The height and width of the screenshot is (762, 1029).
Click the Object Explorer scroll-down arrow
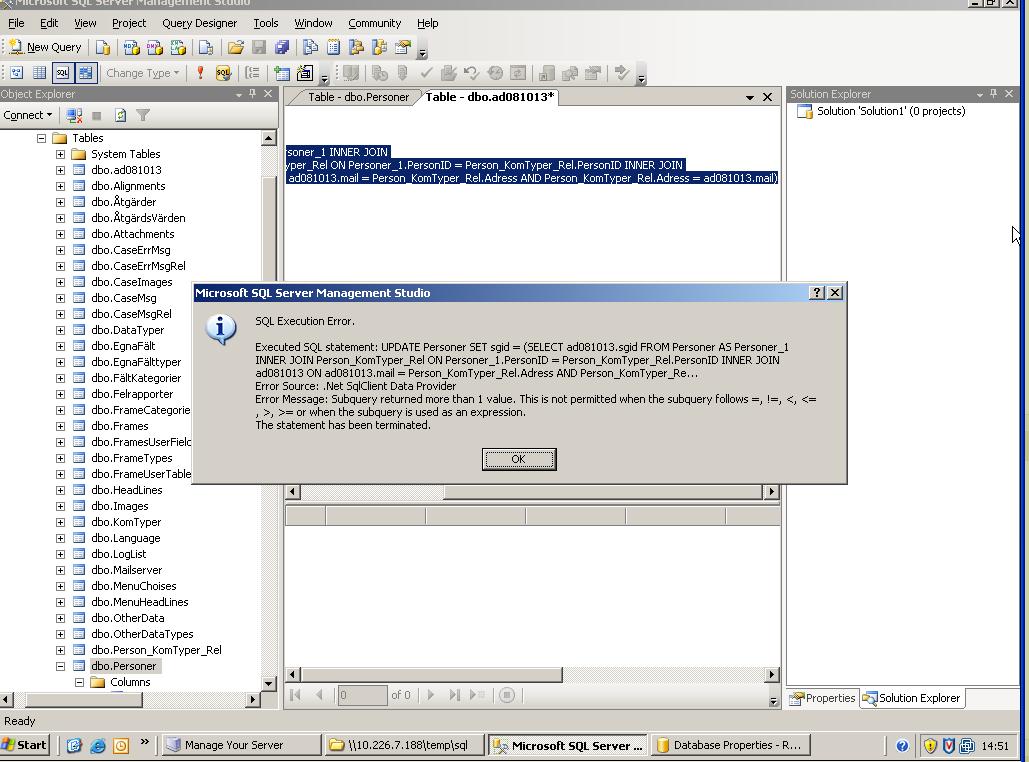pyautogui.click(x=268, y=684)
